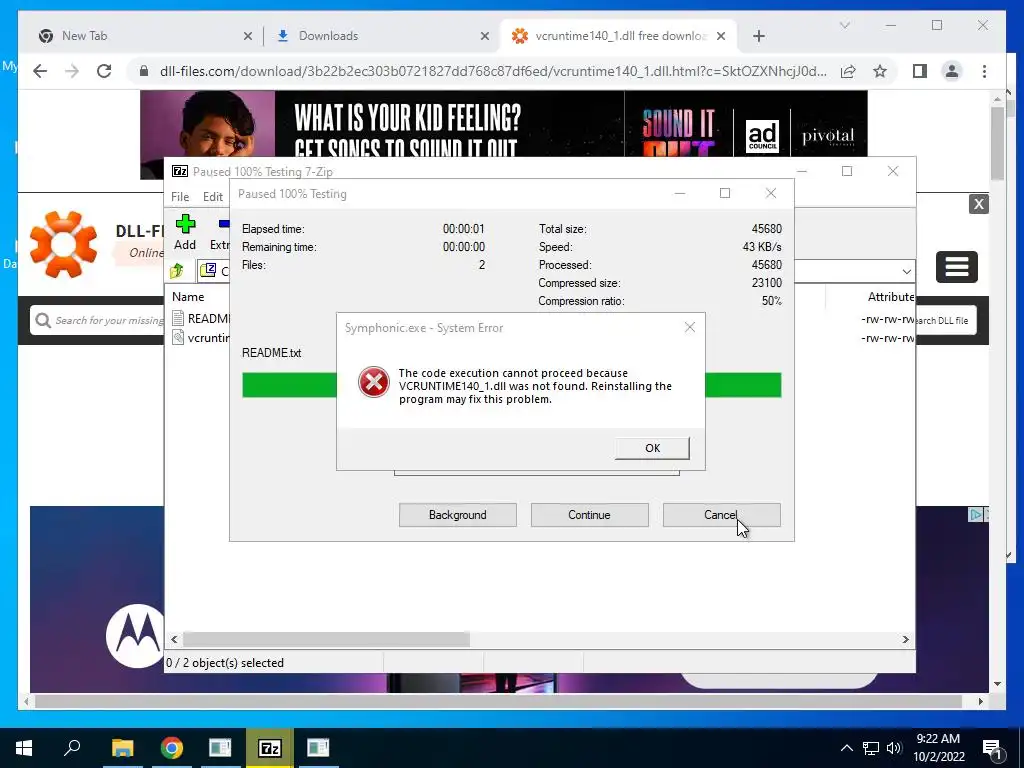Screen dimensions: 1024x768
Task: Bookmark this page with the star icon
Action: click(880, 71)
